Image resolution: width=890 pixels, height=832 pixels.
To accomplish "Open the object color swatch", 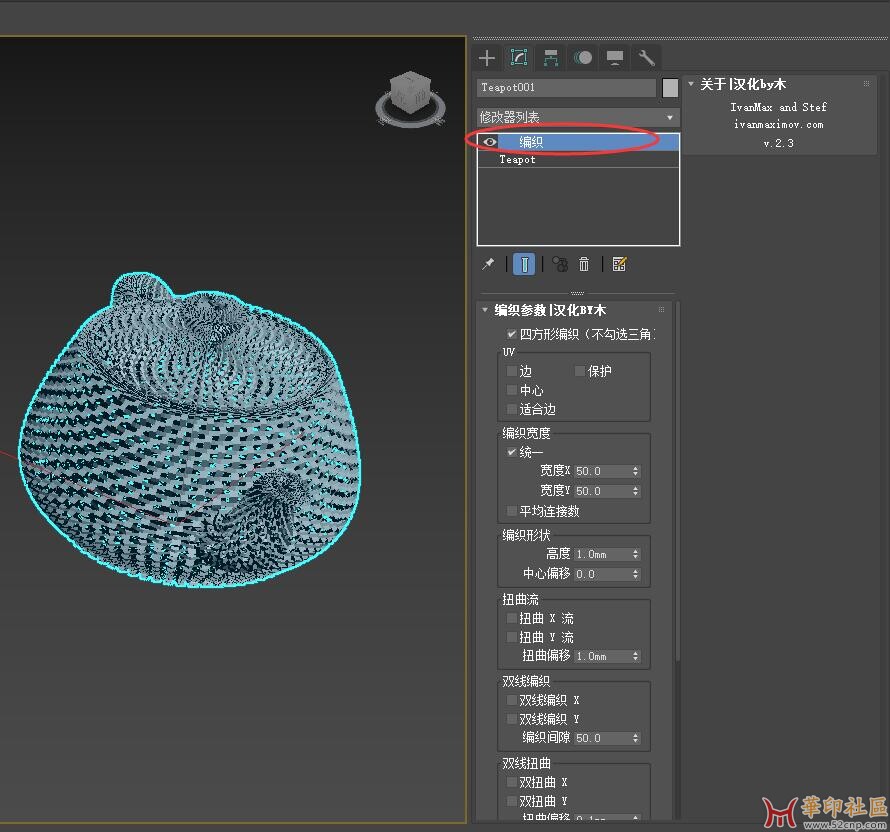I will point(670,88).
